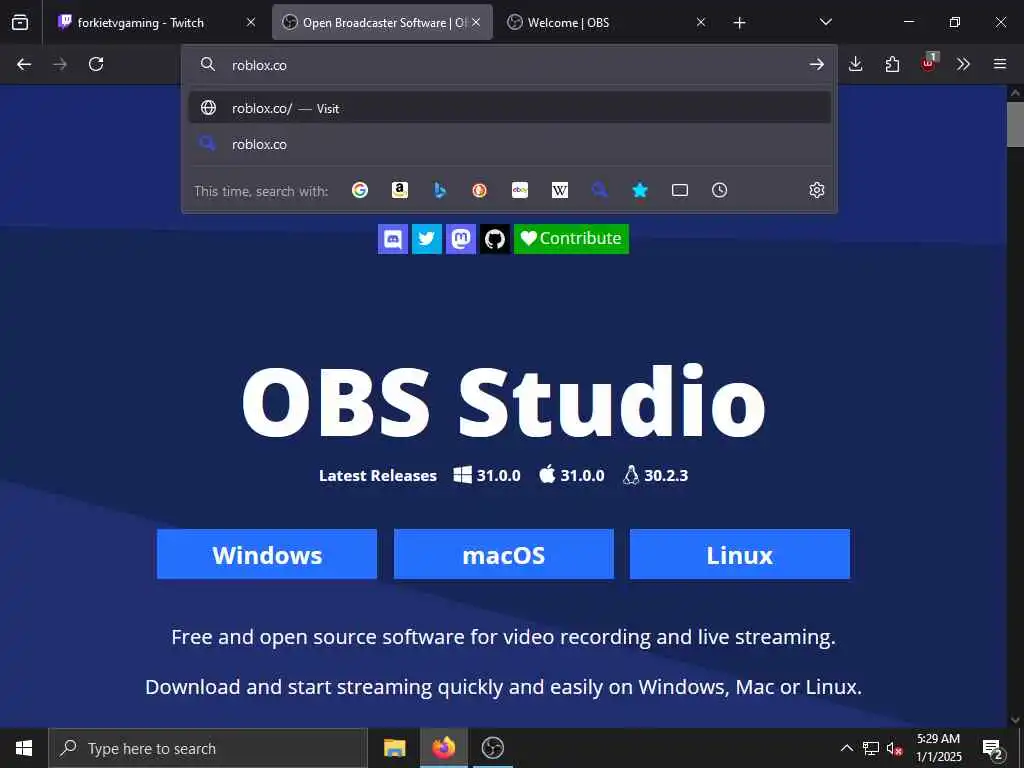This screenshot has width=1024, height=768.
Task: Search this time with DuckDuckGo
Action: point(479,190)
